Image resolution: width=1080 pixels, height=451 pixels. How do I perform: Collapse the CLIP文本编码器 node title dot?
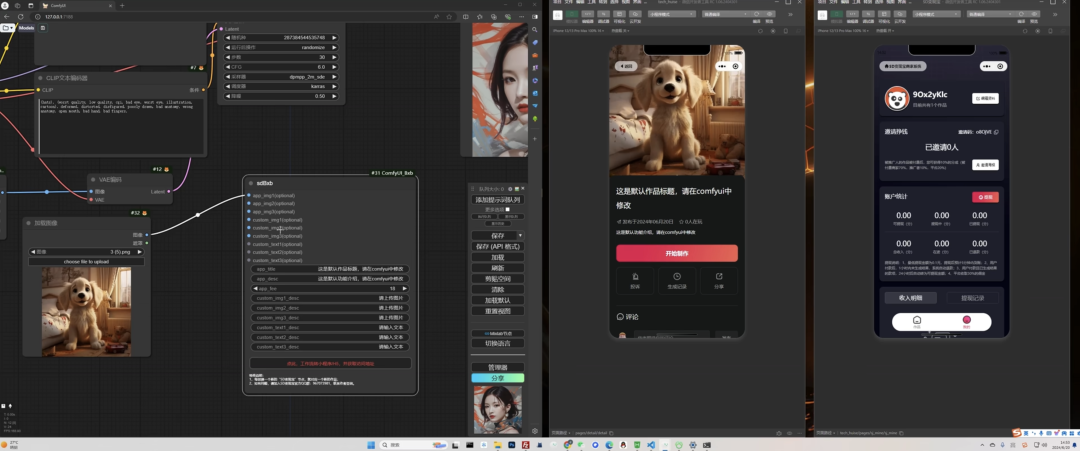click(41, 78)
